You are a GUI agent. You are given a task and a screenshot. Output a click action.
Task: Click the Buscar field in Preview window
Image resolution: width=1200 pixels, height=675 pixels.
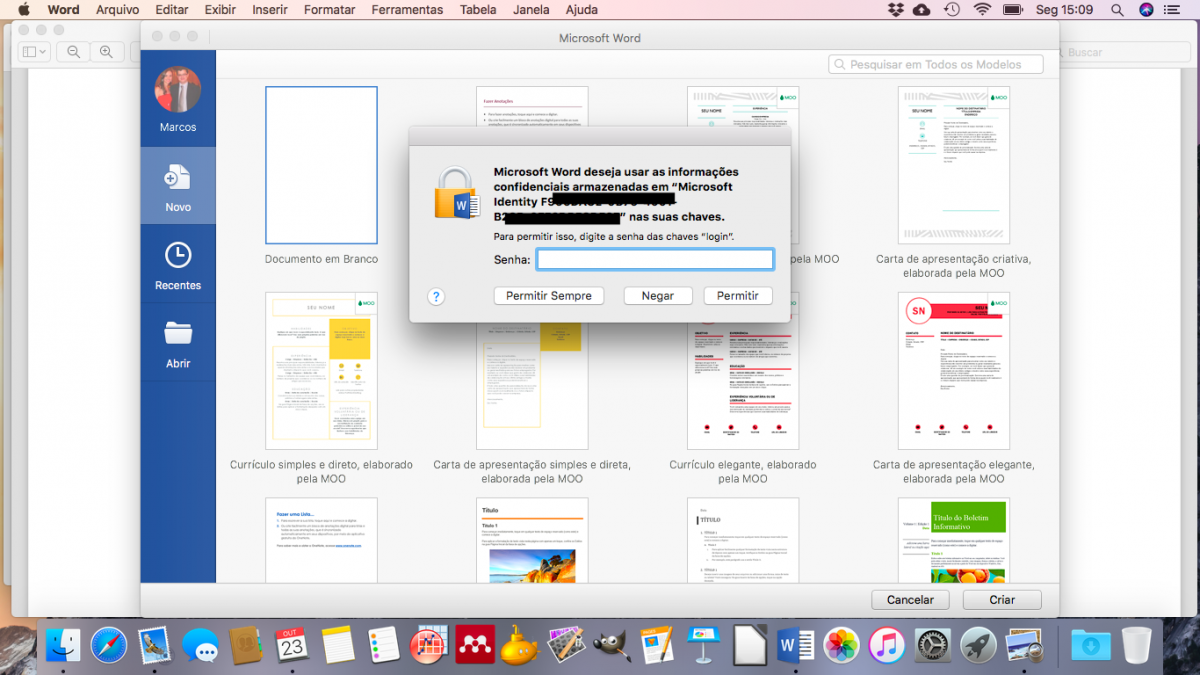coord(1125,52)
